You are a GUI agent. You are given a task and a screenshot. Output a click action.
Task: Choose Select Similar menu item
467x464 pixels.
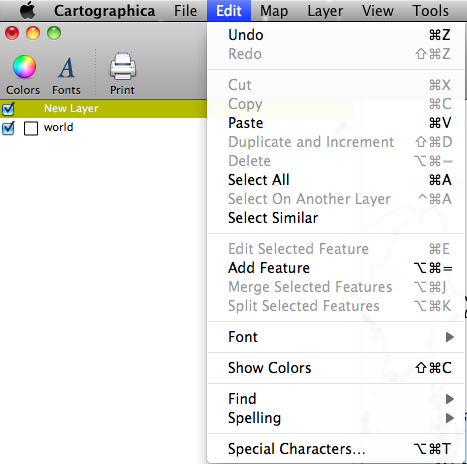[335, 218]
